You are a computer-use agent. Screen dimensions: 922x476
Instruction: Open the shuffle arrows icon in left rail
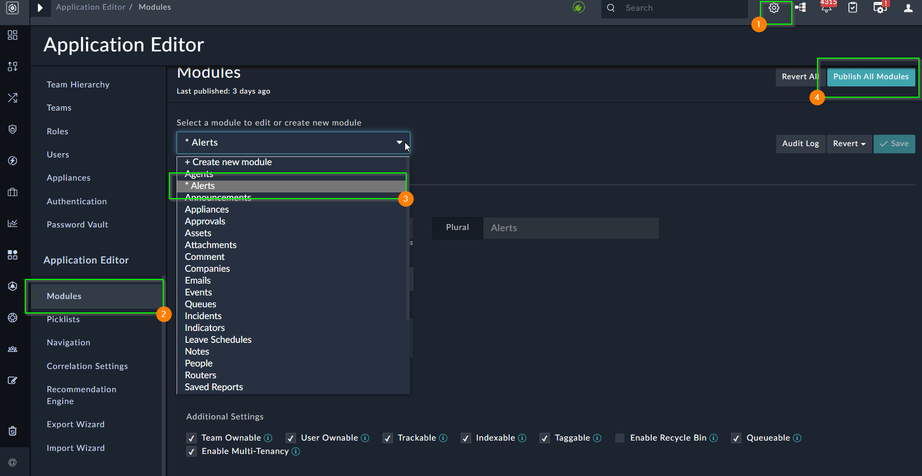(x=12, y=98)
